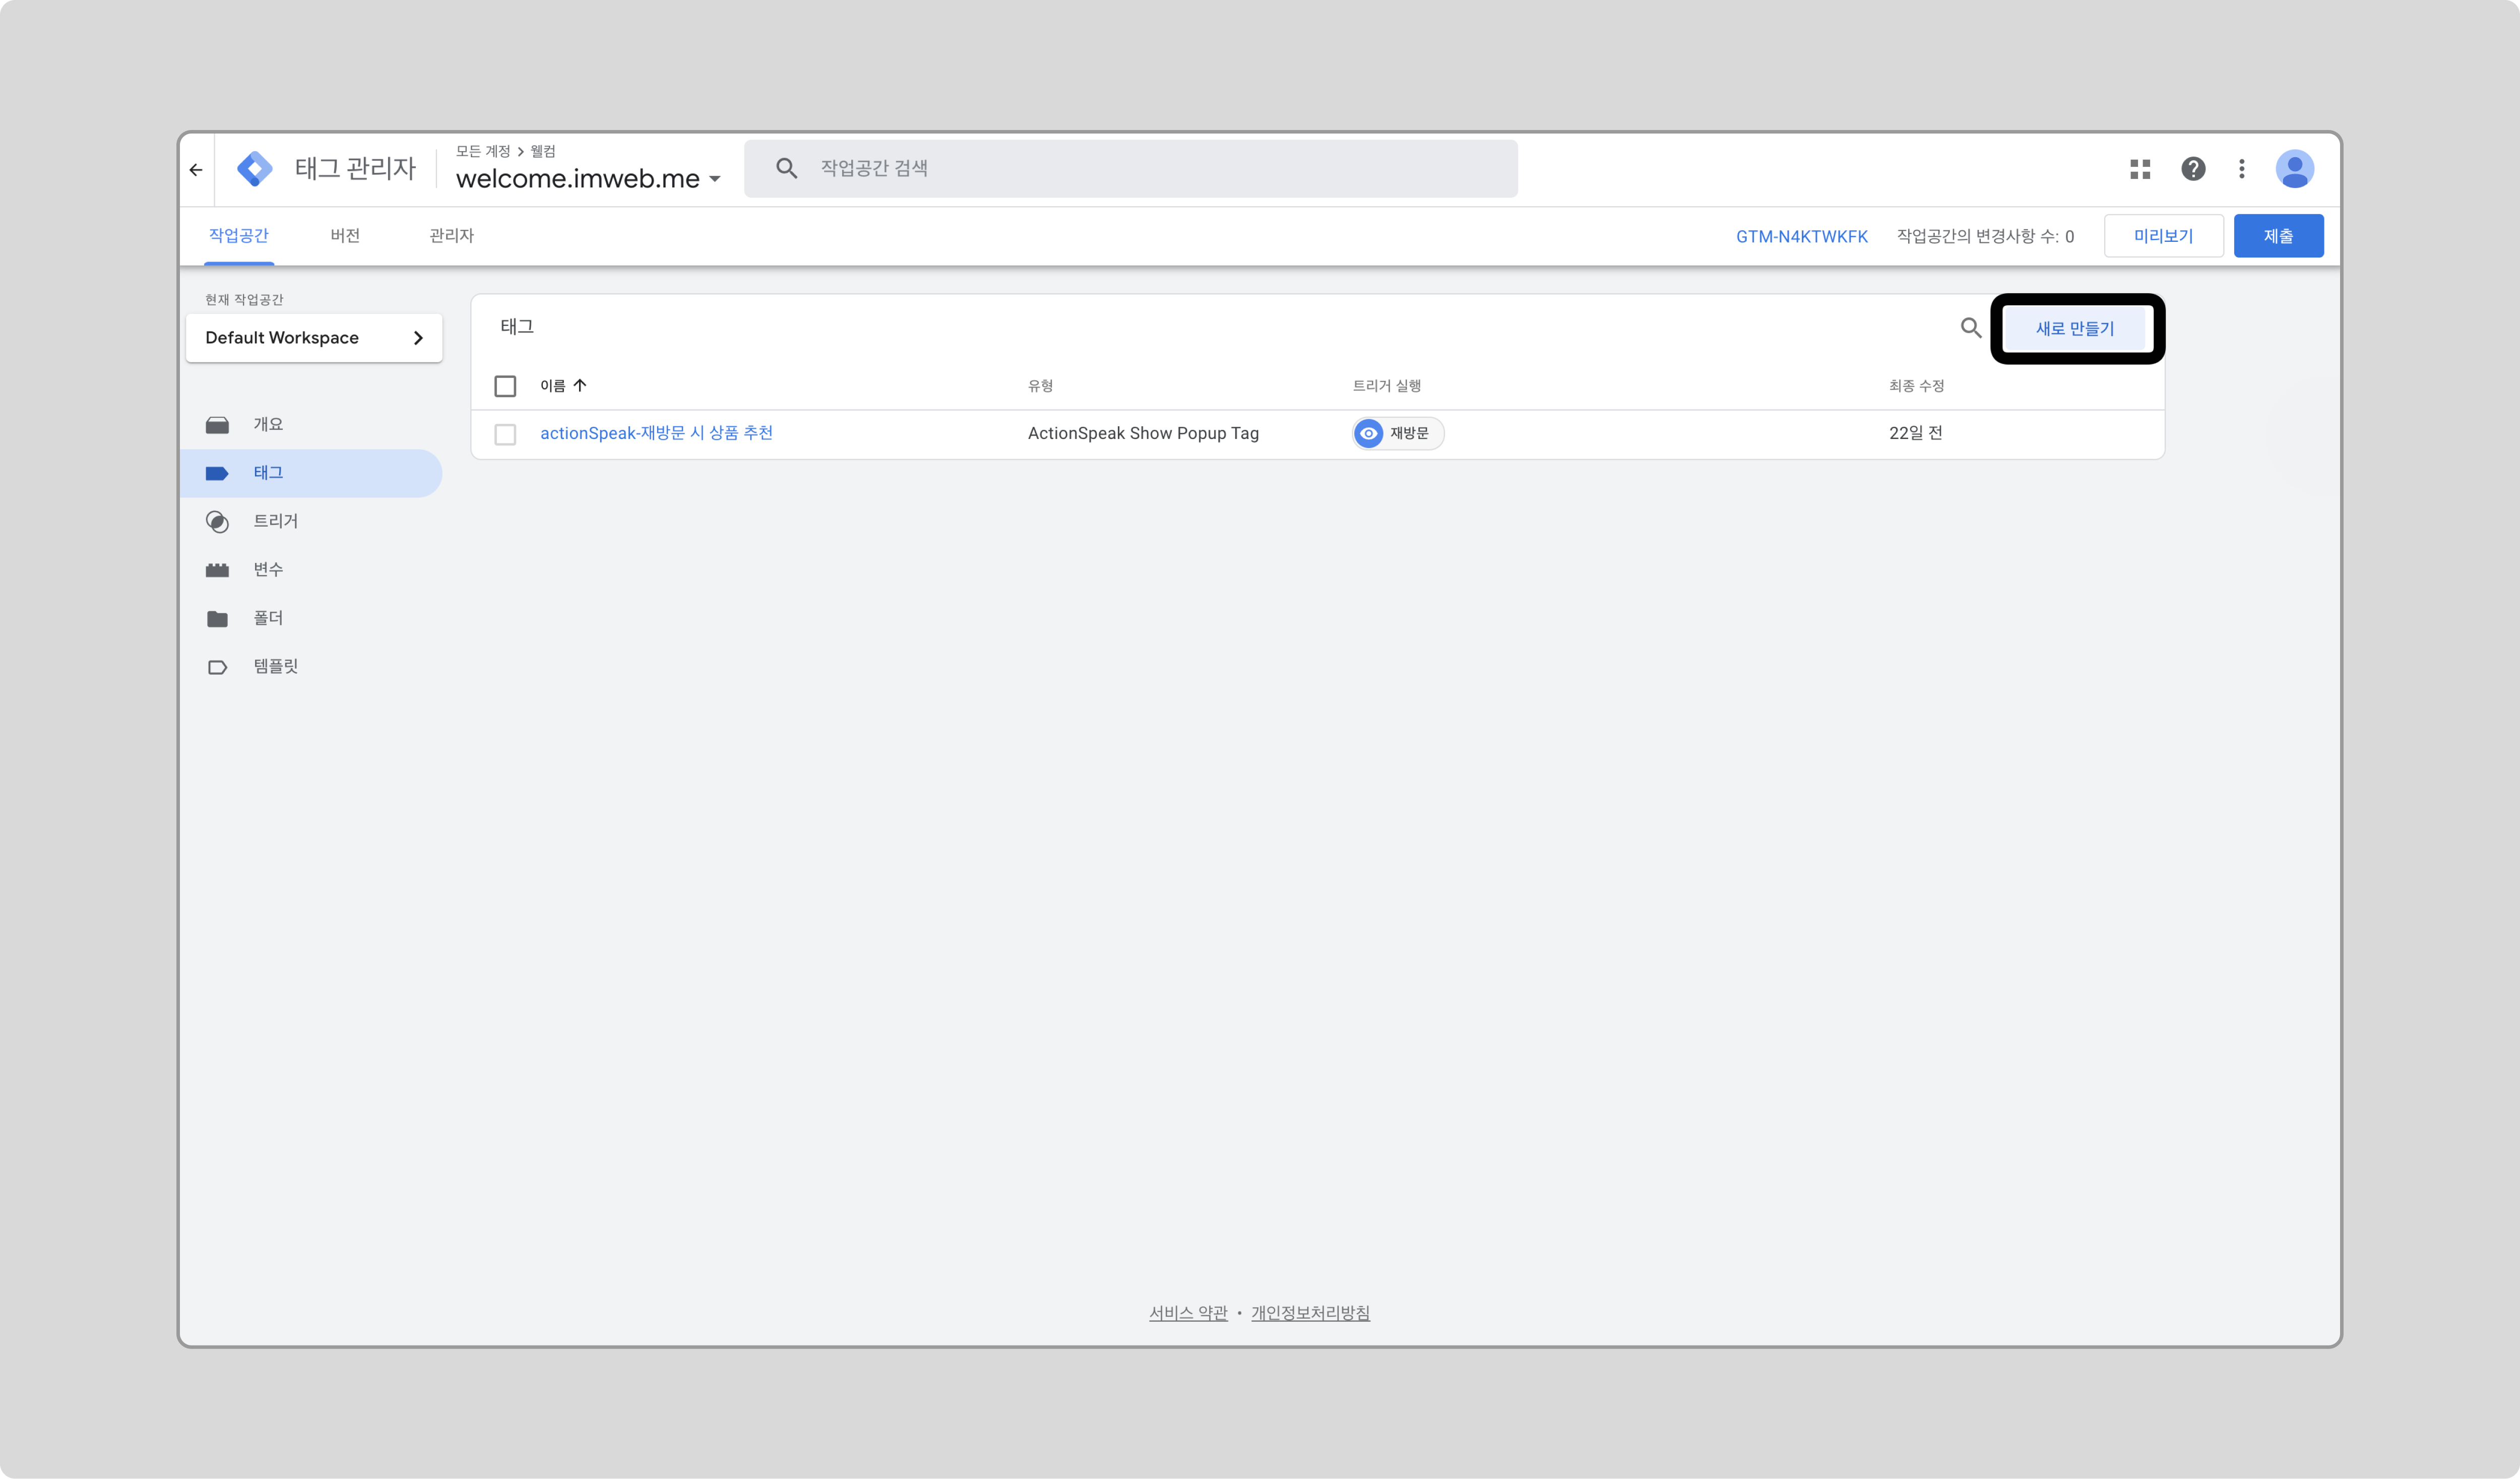
Task: Click the back arrow icon
Action: (x=196, y=170)
